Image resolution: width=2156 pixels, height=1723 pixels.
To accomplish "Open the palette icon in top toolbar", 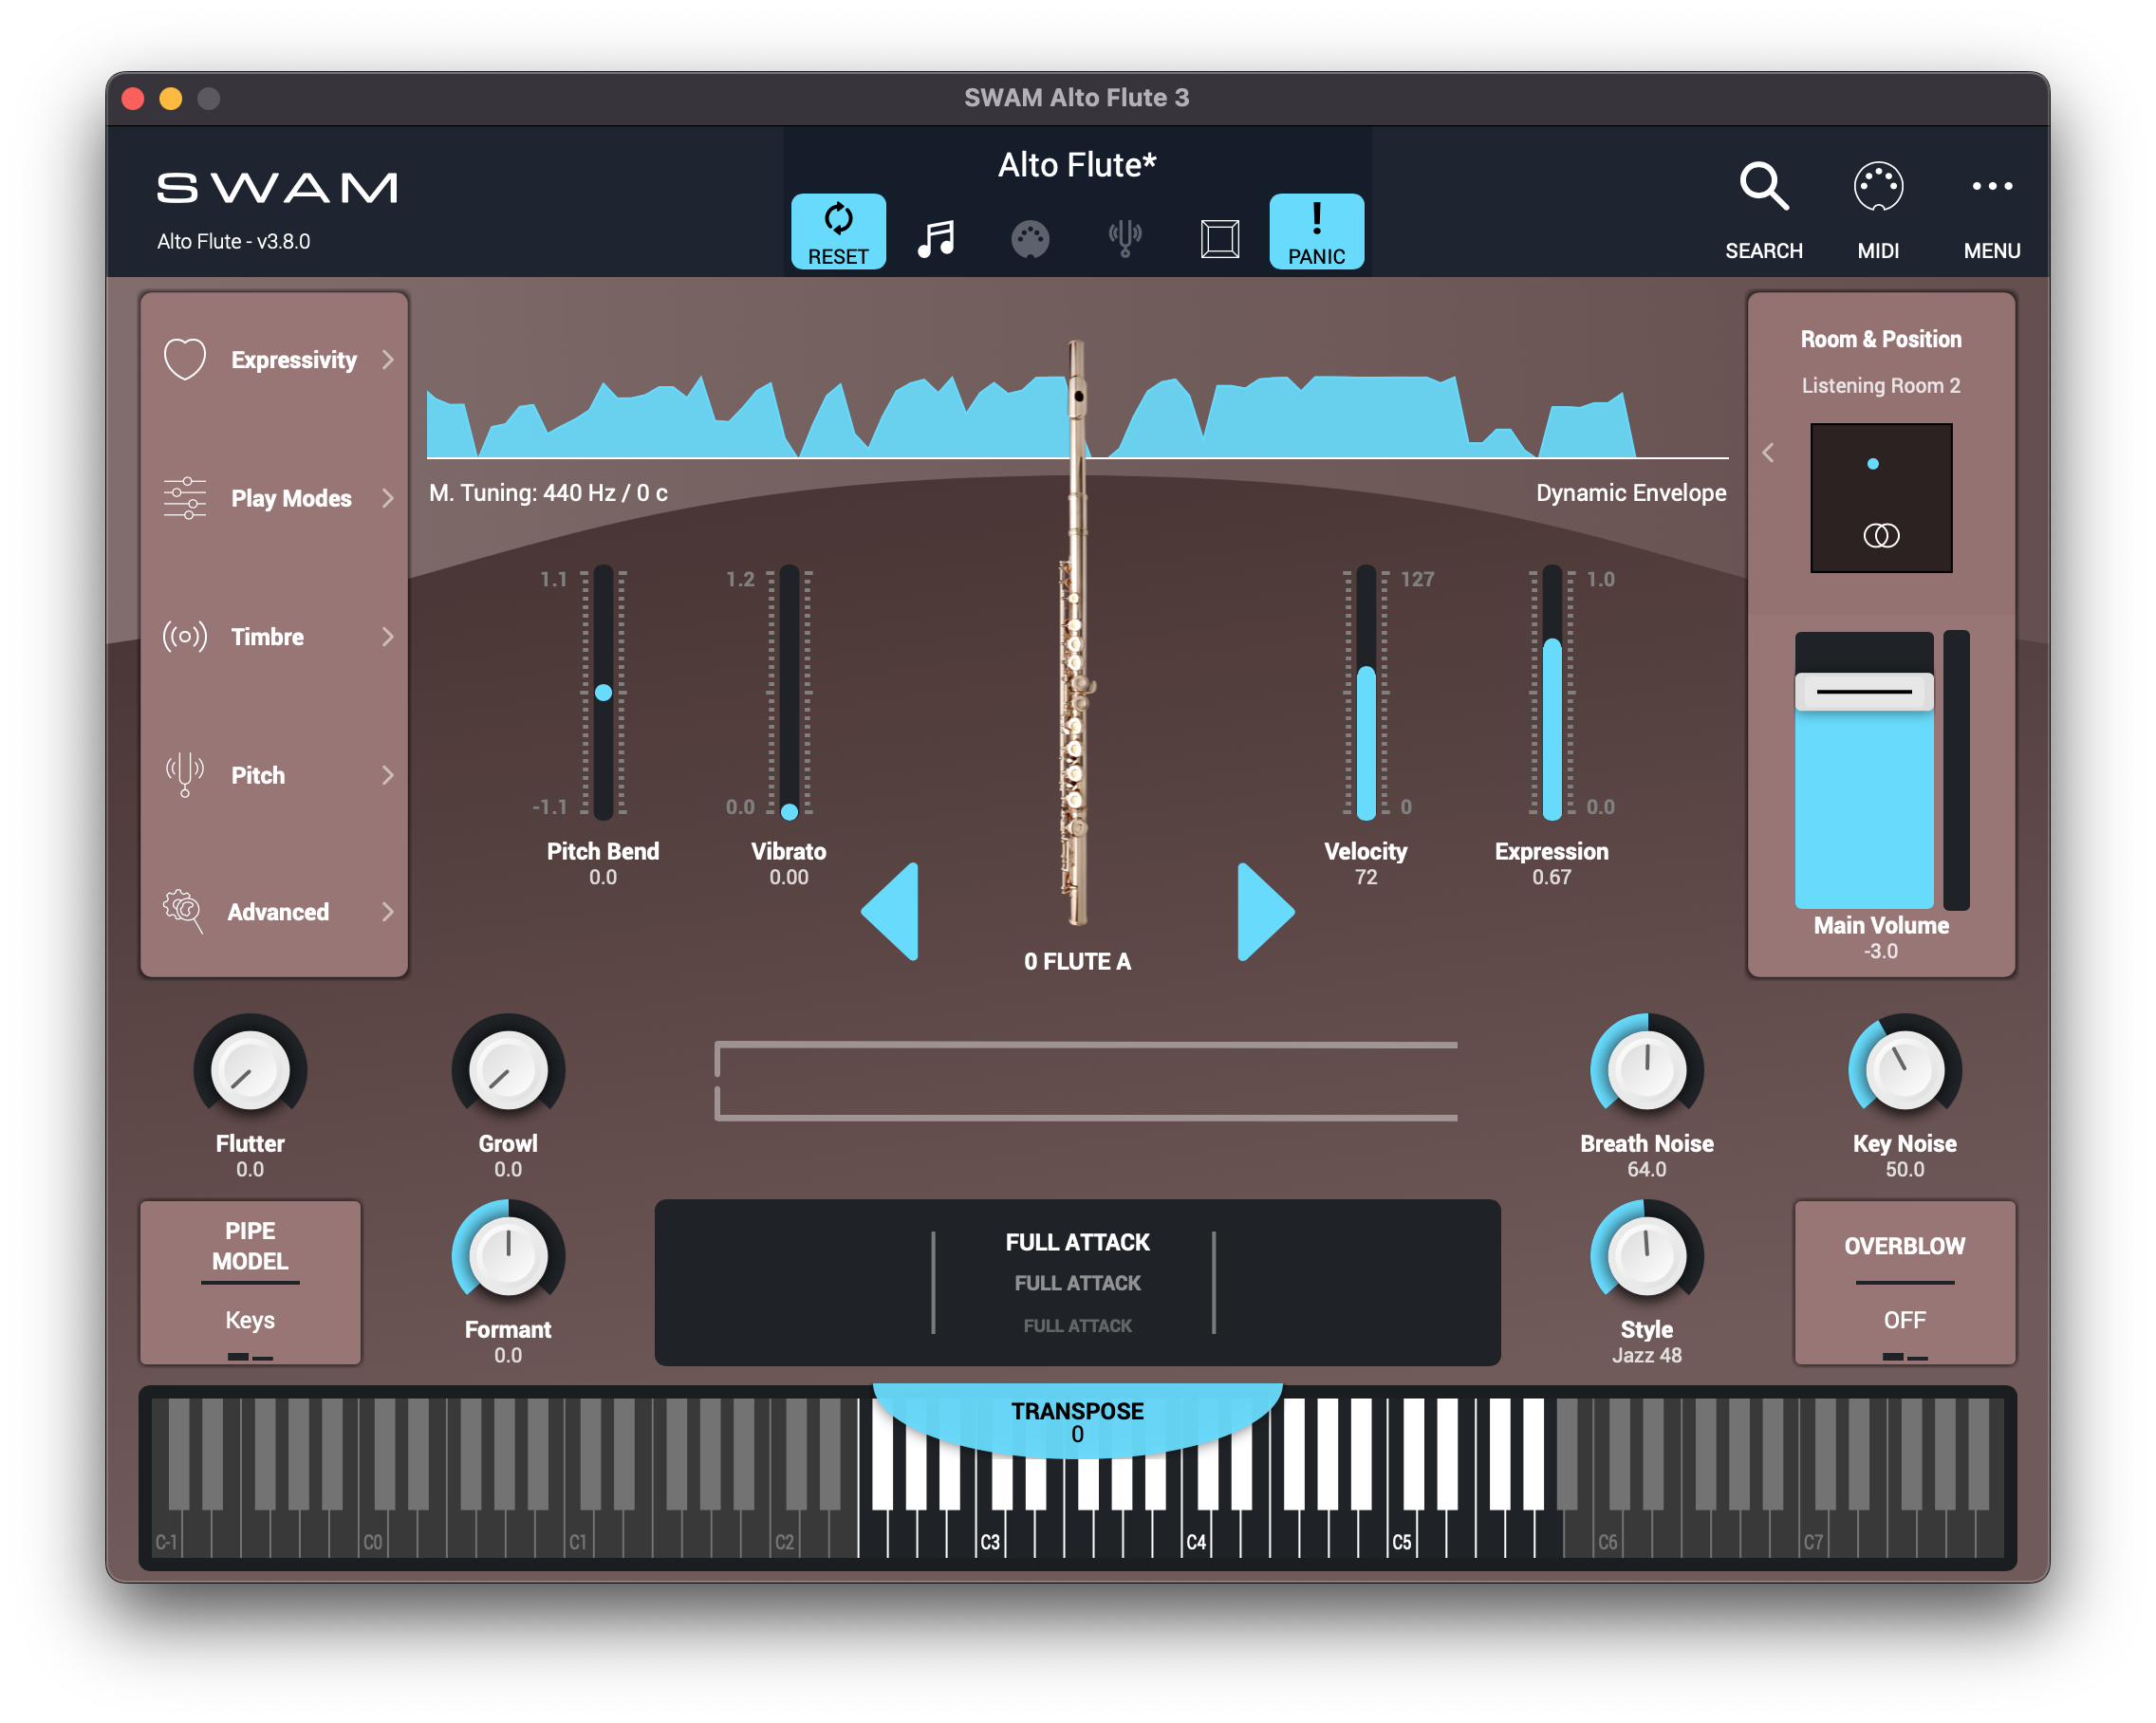I will (1029, 239).
